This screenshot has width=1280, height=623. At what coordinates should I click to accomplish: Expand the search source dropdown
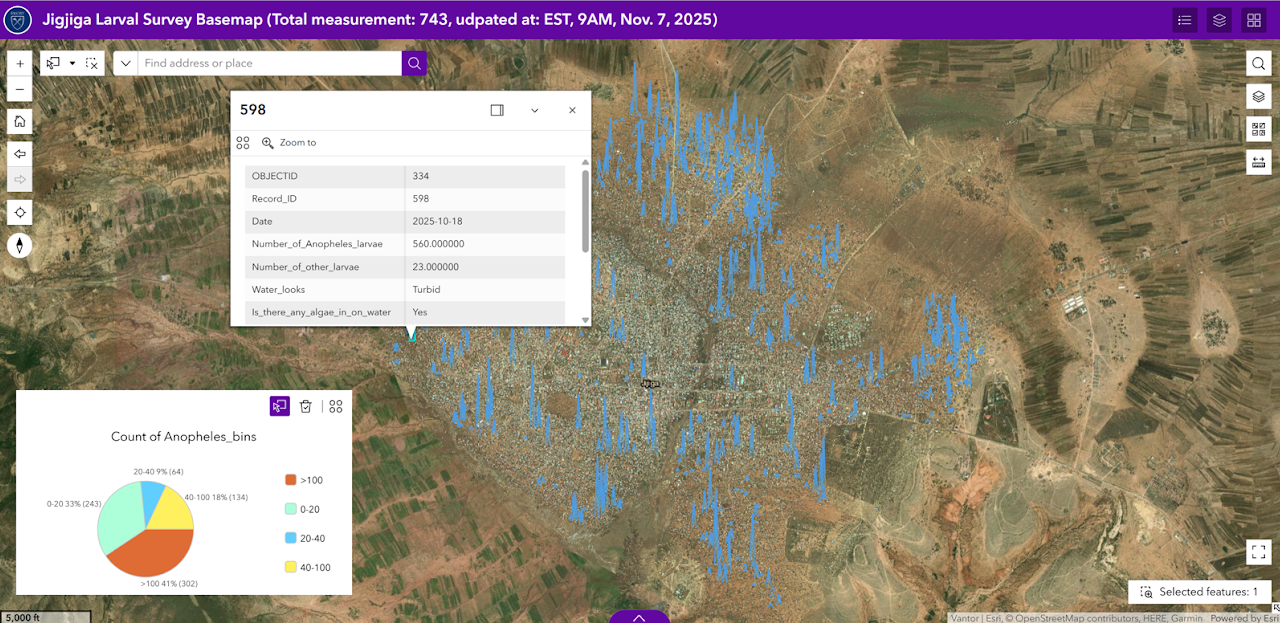click(126, 63)
